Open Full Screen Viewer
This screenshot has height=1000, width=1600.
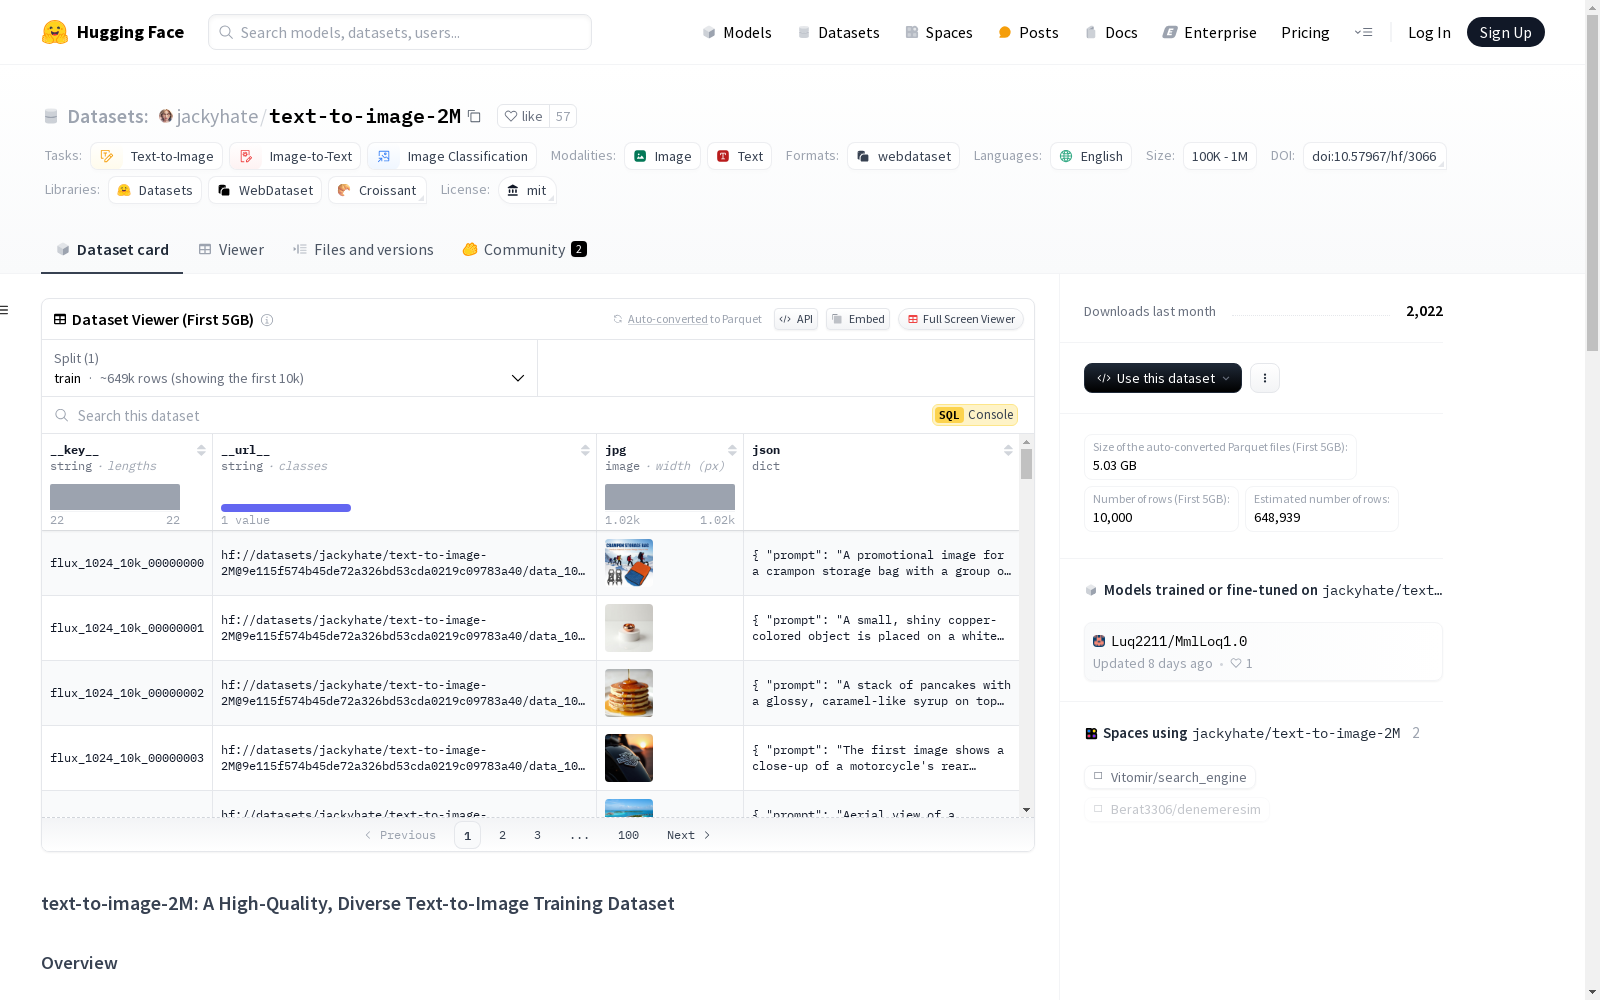(961, 319)
